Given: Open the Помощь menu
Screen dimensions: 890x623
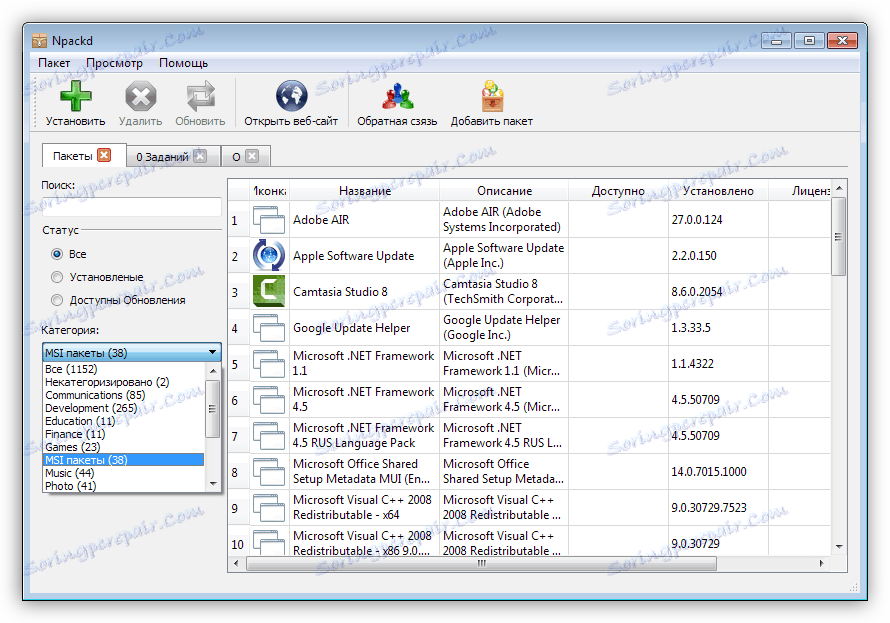Looking at the screenshot, I should (x=183, y=63).
